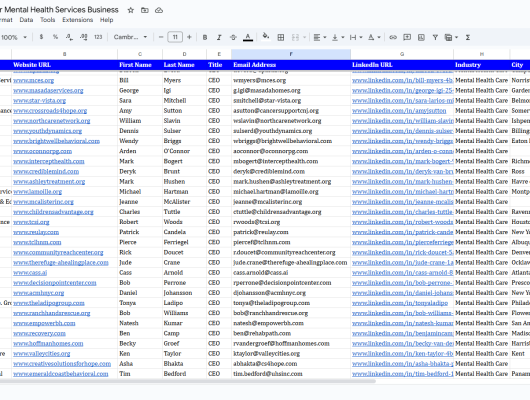Image resolution: width=530 pixels, height=400 pixels.
Task: Open the zoom 100% dropdown
Action: click(x=14, y=37)
